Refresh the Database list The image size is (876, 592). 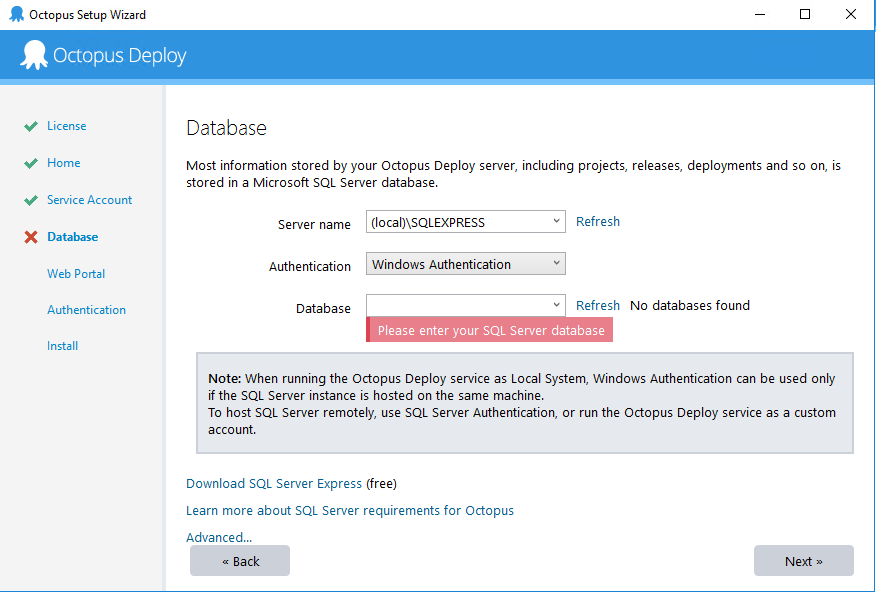597,305
